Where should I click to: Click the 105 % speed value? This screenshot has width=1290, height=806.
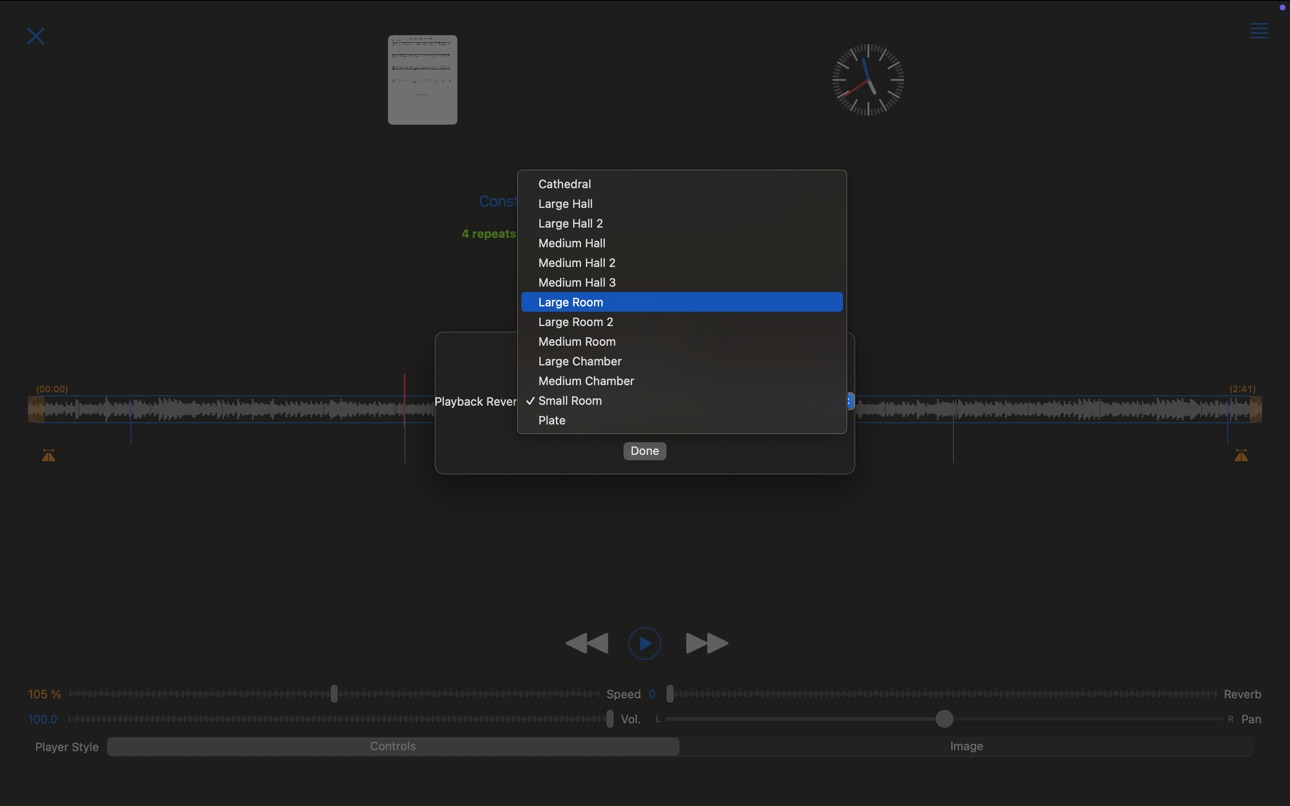[x=45, y=694]
